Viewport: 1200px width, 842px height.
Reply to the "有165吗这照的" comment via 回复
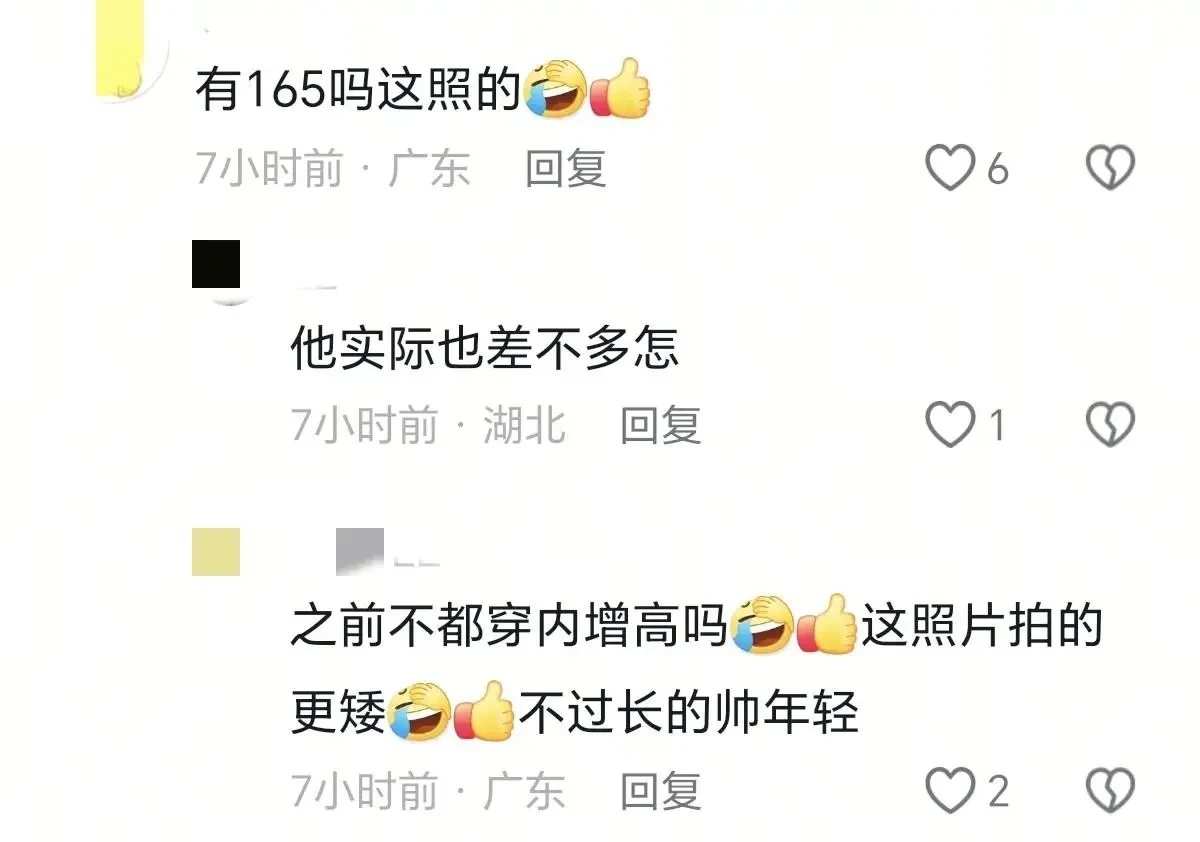click(566, 169)
